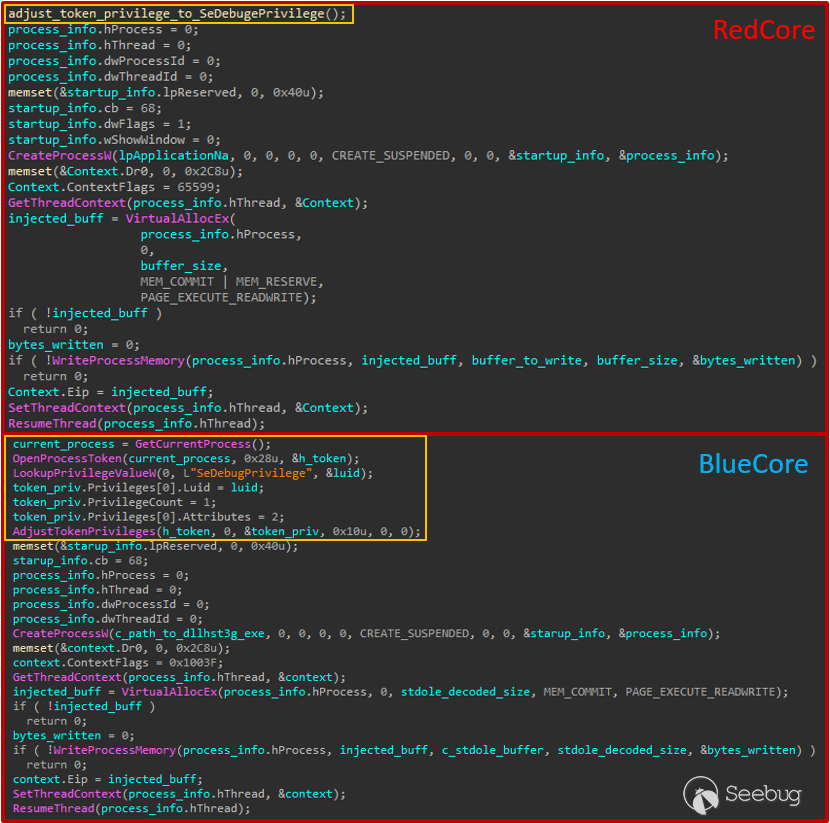Click 'token_priv.Privileges[0].Luid = luid;' line
This screenshot has height=823, width=830.
coord(138,488)
